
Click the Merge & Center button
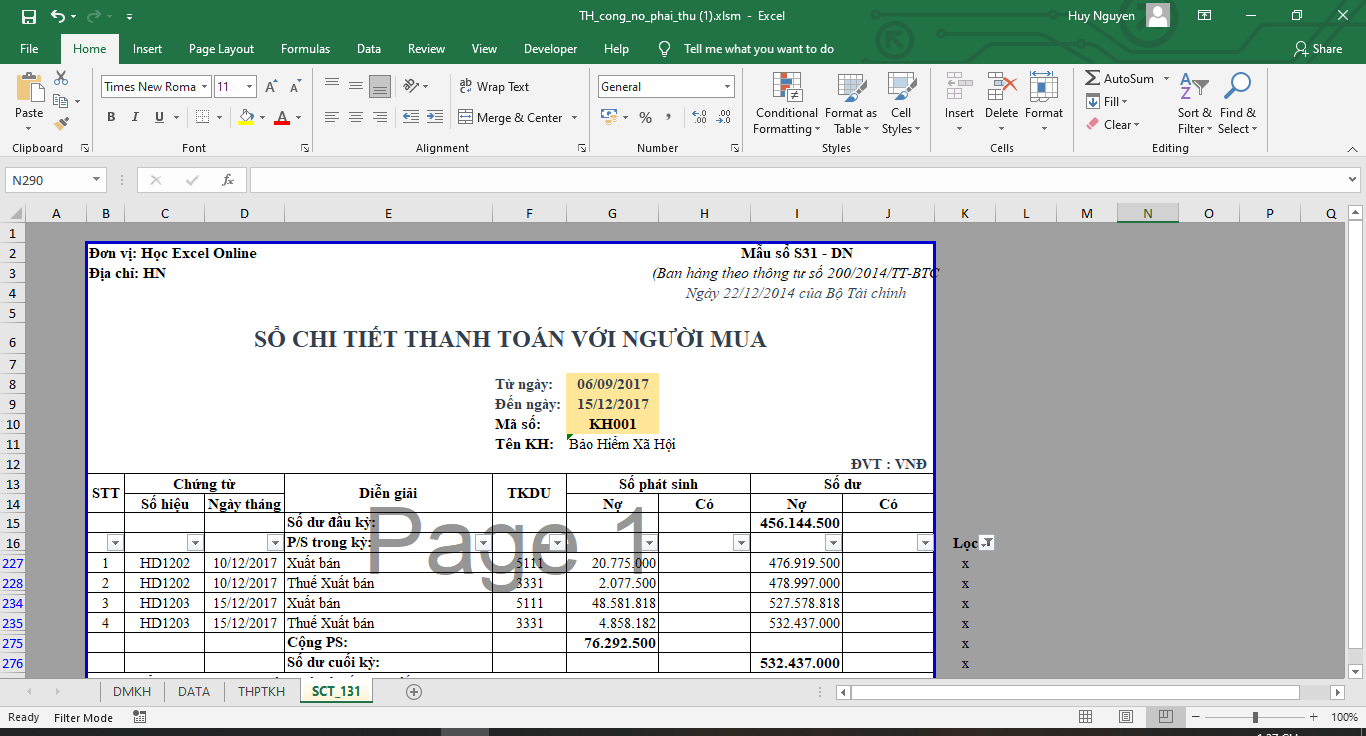(x=518, y=118)
